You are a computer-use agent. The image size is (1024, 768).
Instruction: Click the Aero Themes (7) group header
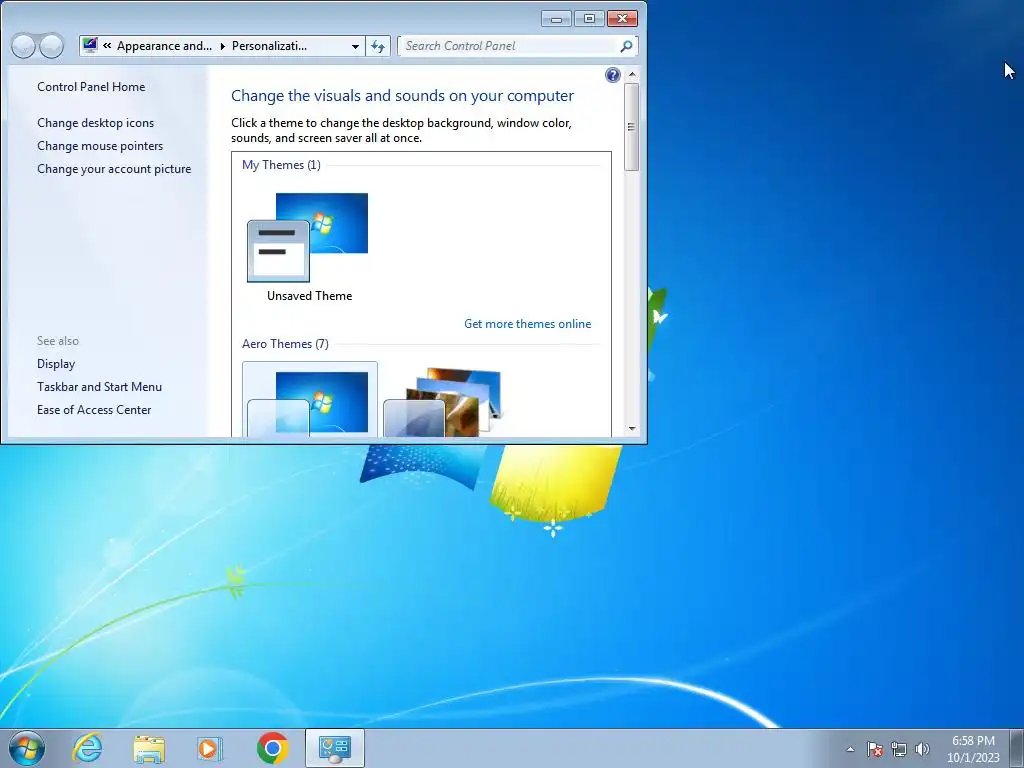point(285,344)
